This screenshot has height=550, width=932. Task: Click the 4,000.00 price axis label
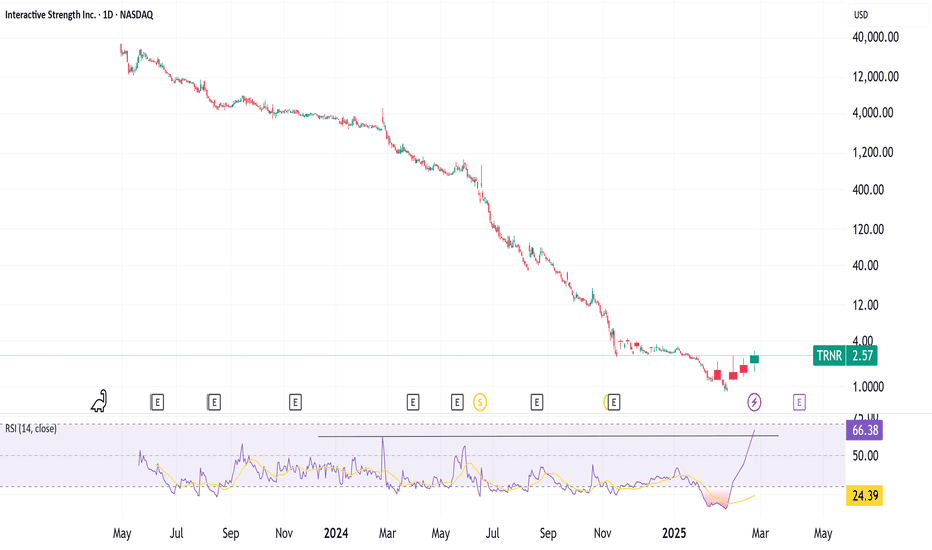[x=873, y=112]
